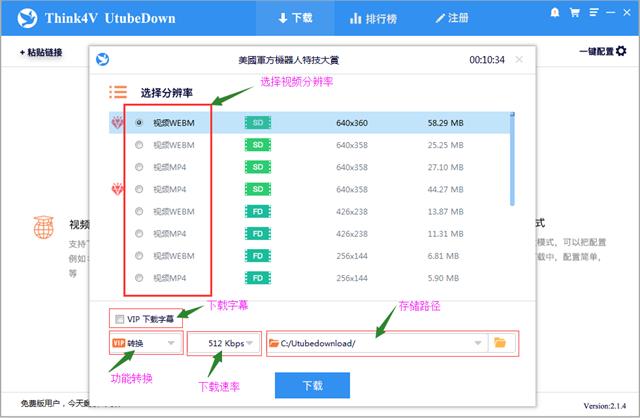Viewport: 640px width, 418px height.
Task: Click SD badge on 58.29 MB row
Action: click(x=258, y=122)
